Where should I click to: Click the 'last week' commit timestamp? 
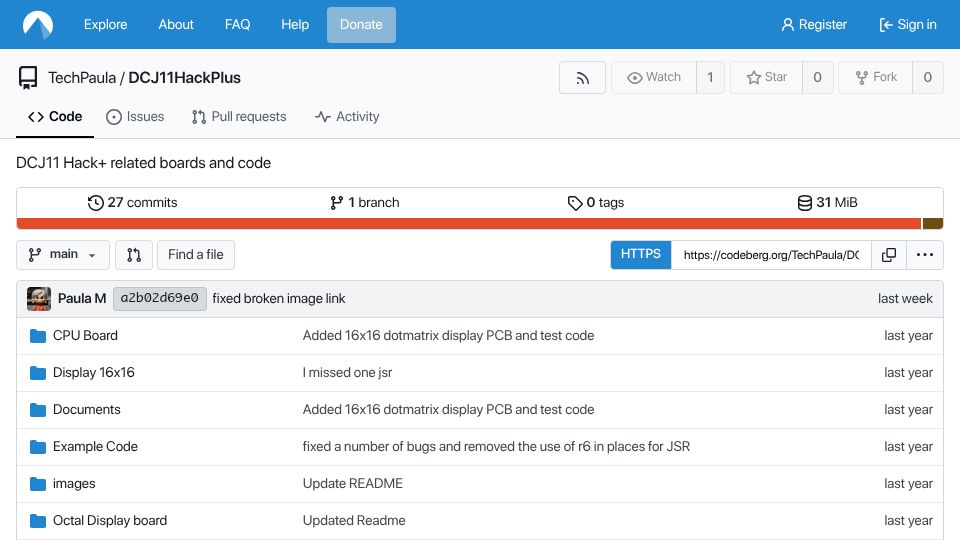tap(905, 299)
